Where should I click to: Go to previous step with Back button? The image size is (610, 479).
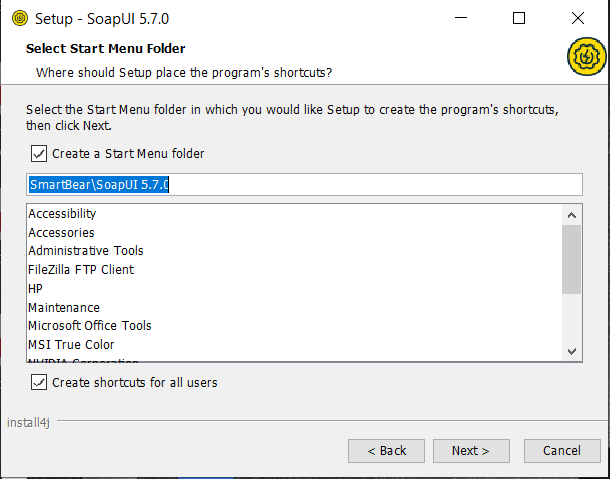click(386, 451)
